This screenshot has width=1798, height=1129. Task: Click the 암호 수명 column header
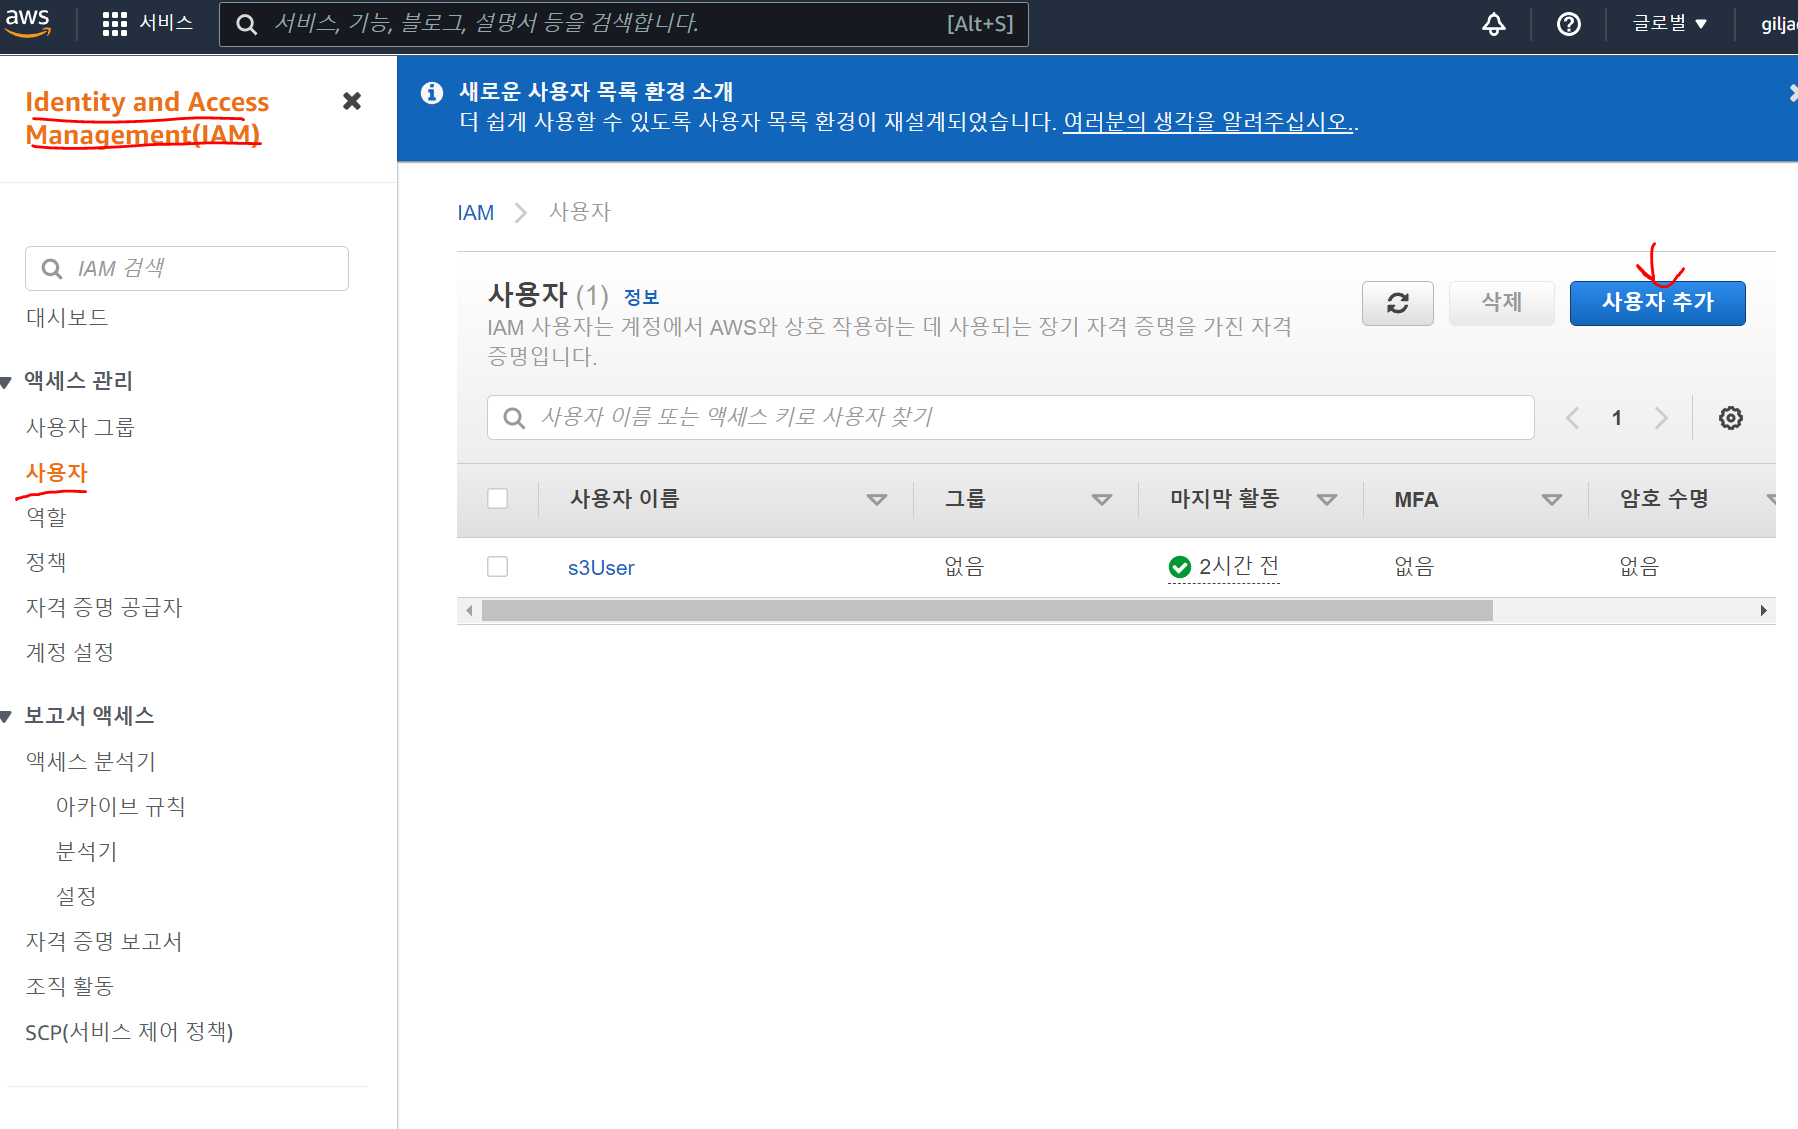1664,498
